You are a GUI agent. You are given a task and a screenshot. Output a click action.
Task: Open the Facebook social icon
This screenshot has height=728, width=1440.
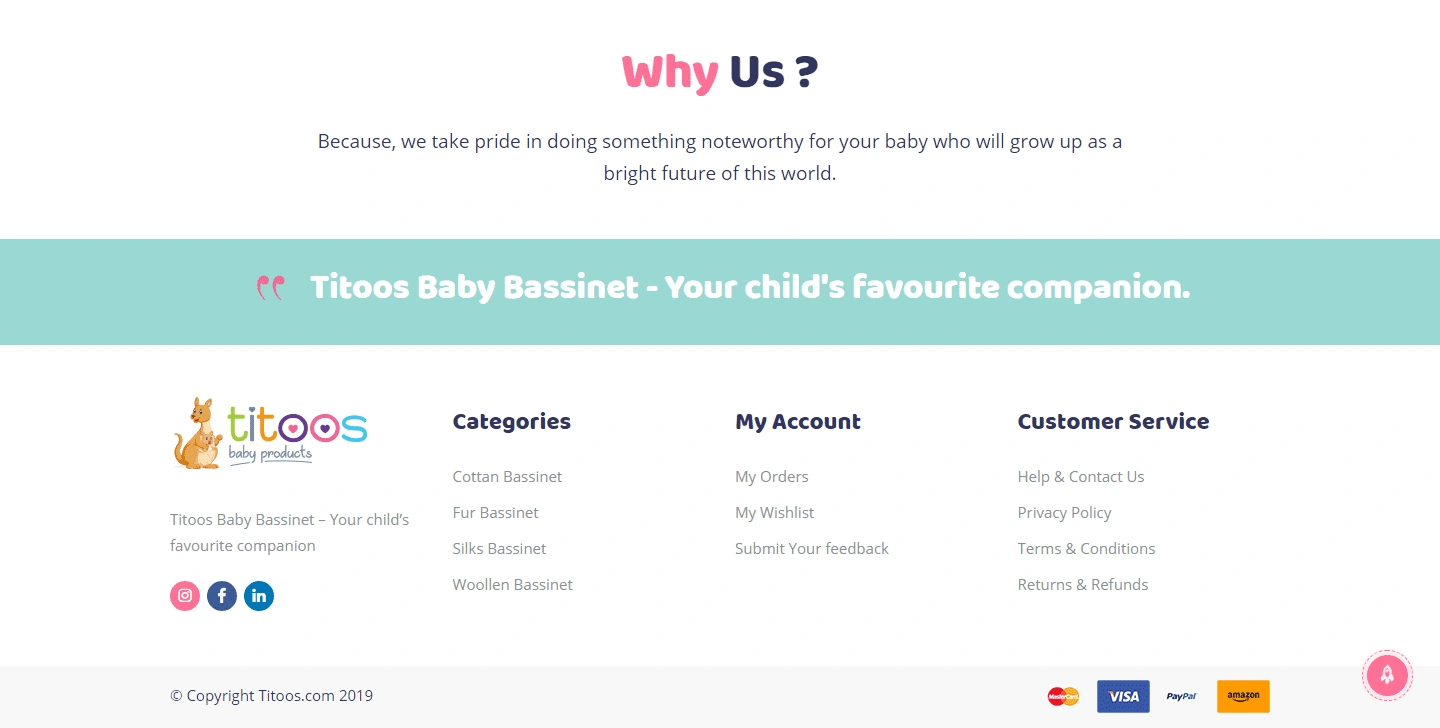click(x=222, y=596)
